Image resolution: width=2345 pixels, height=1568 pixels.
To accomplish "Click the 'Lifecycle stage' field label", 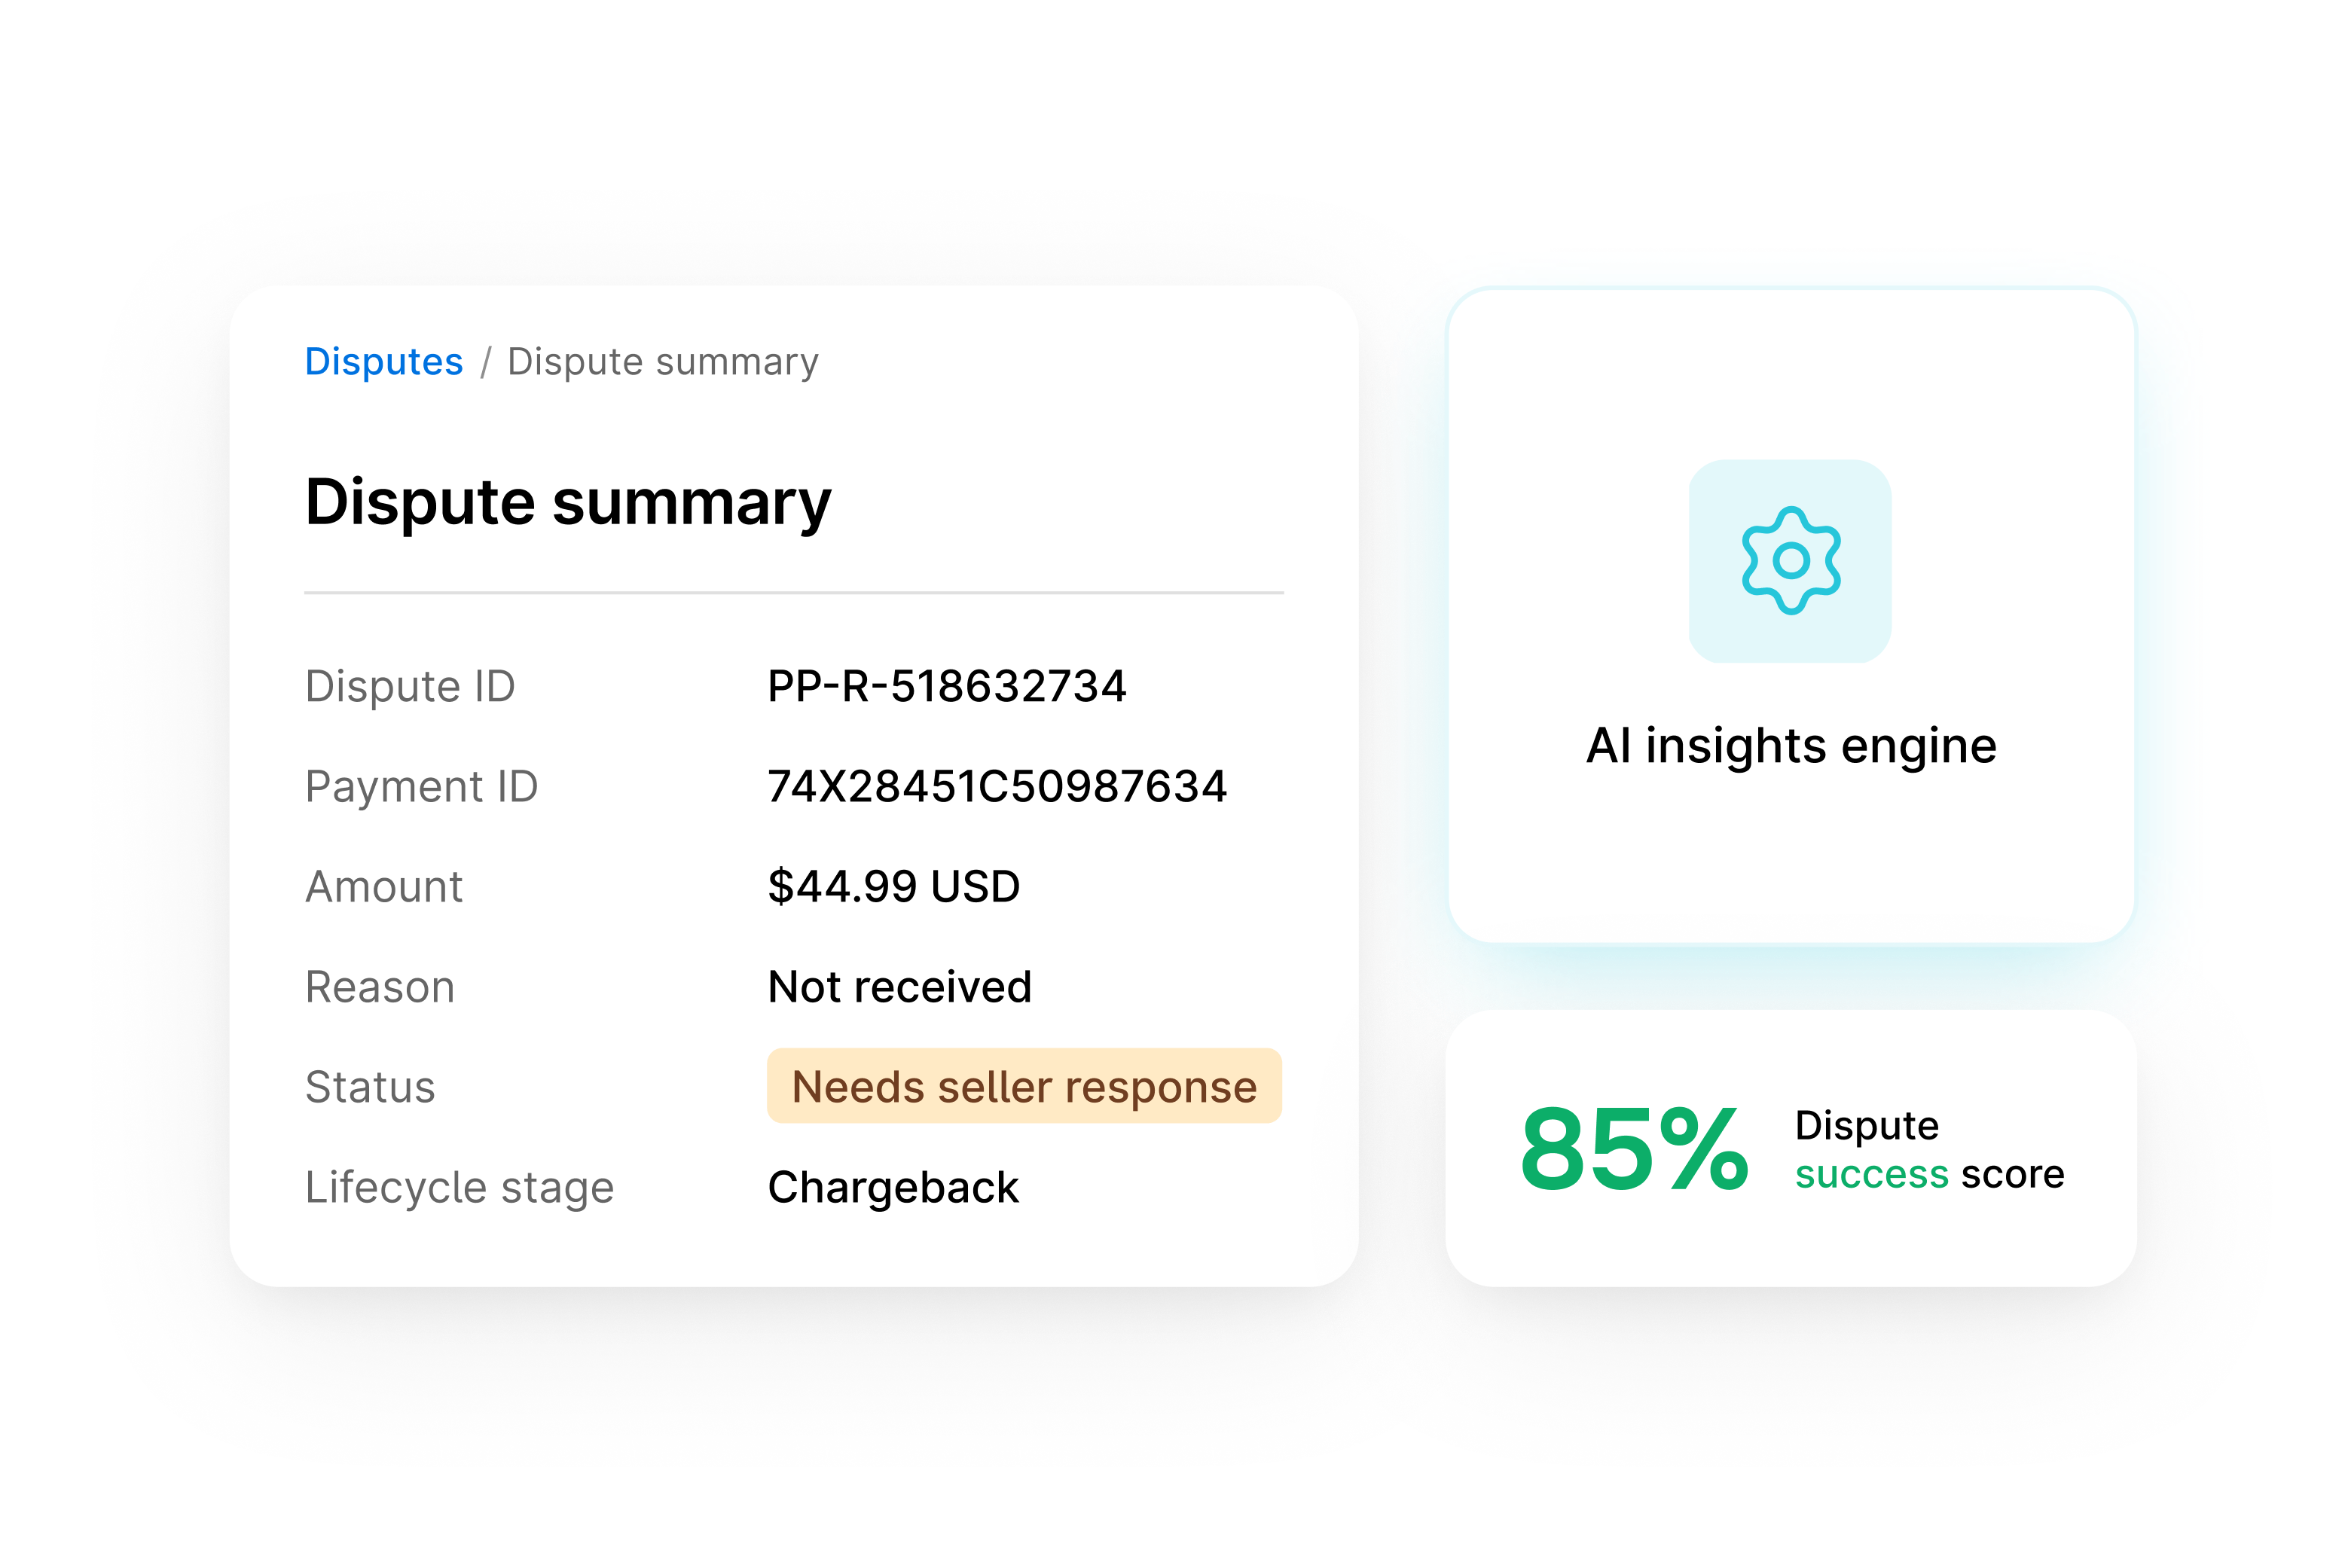I will point(460,1187).
